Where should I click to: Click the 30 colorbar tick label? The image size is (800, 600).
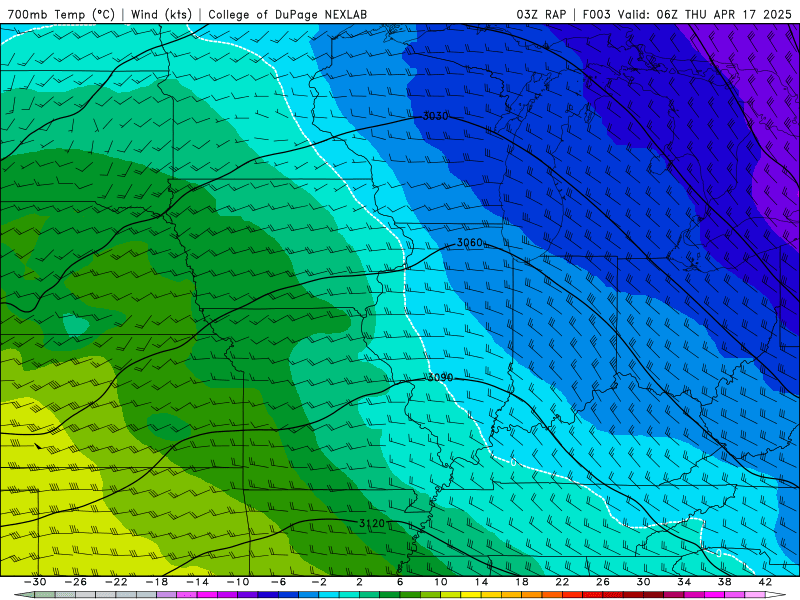pyautogui.click(x=643, y=582)
